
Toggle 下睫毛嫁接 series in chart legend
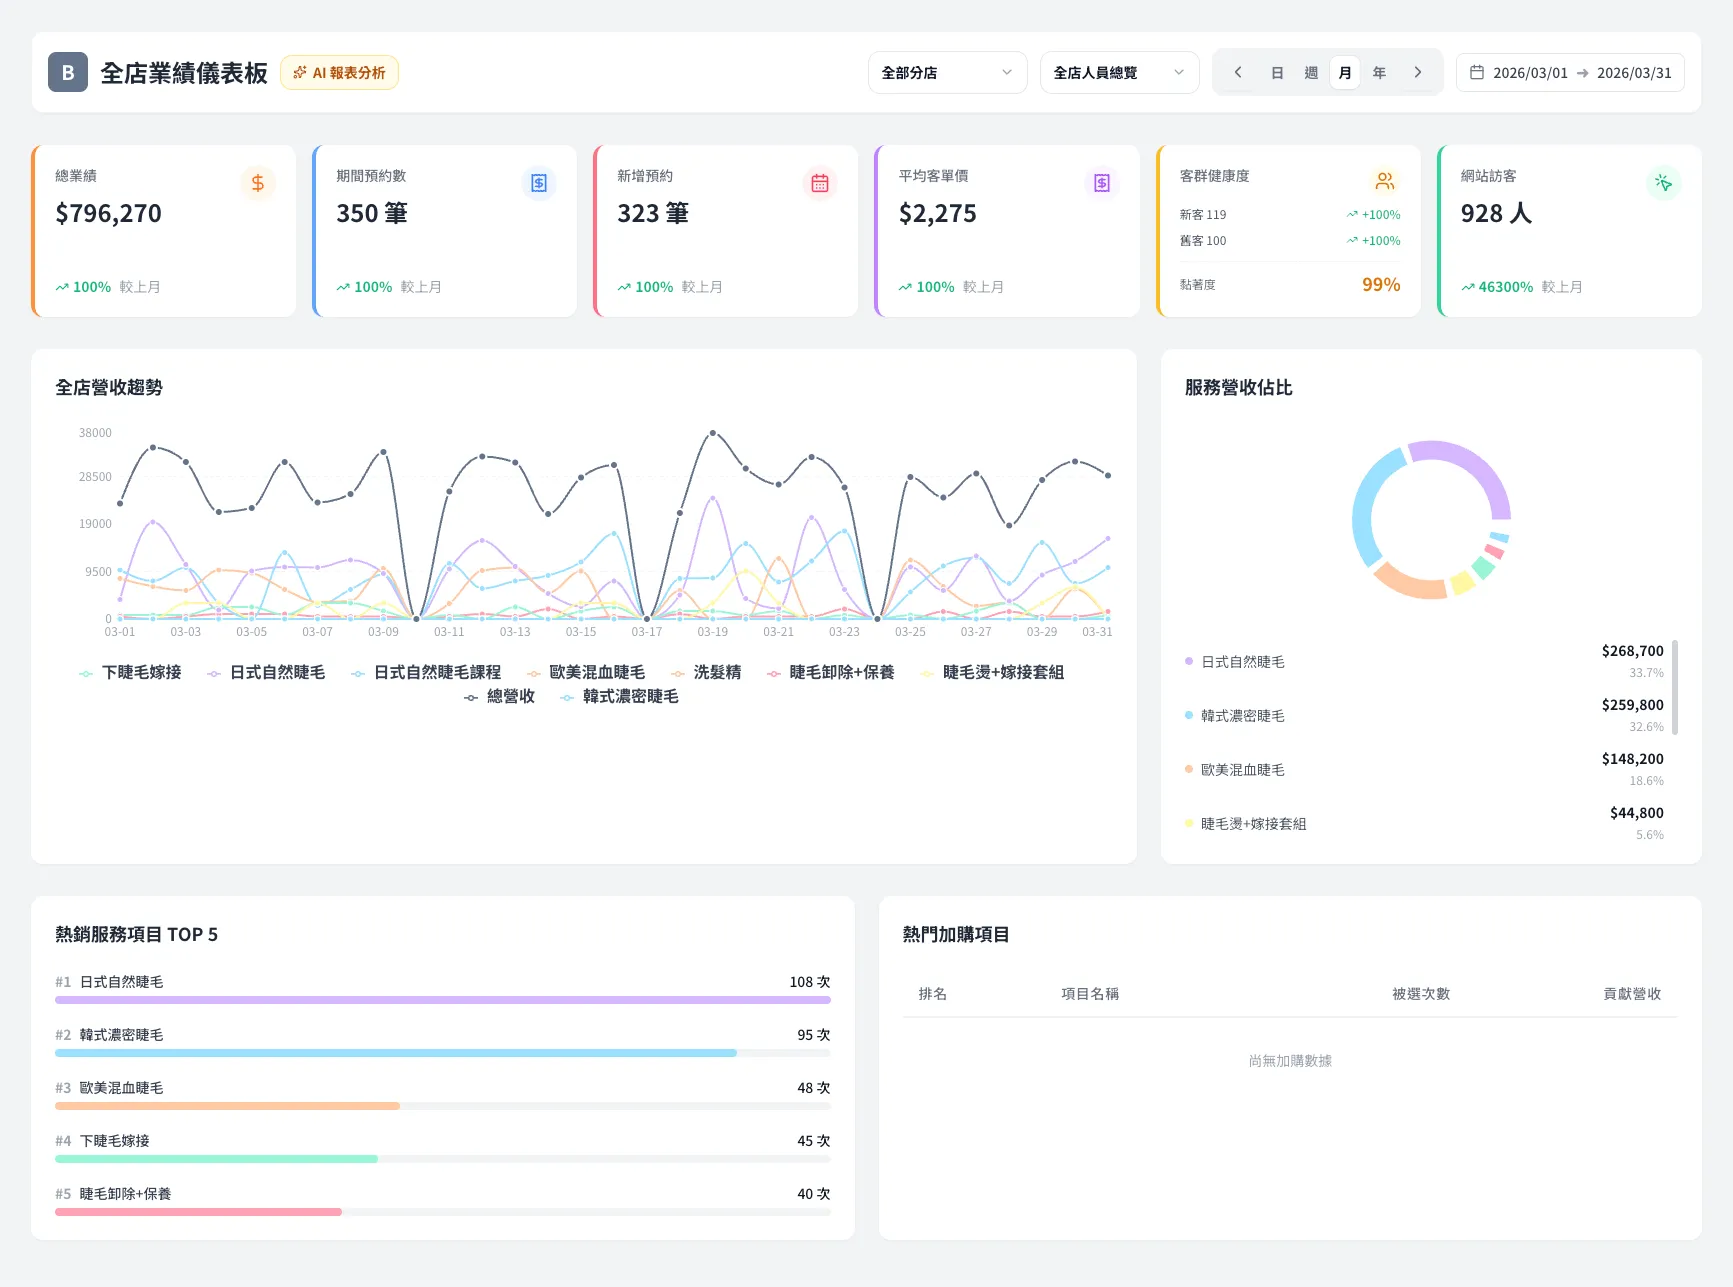(x=131, y=673)
